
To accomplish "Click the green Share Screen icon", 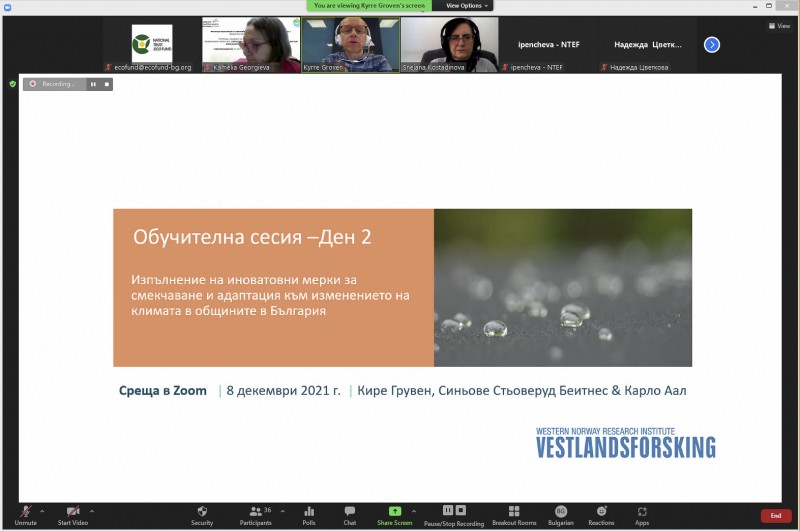I will pos(394,512).
